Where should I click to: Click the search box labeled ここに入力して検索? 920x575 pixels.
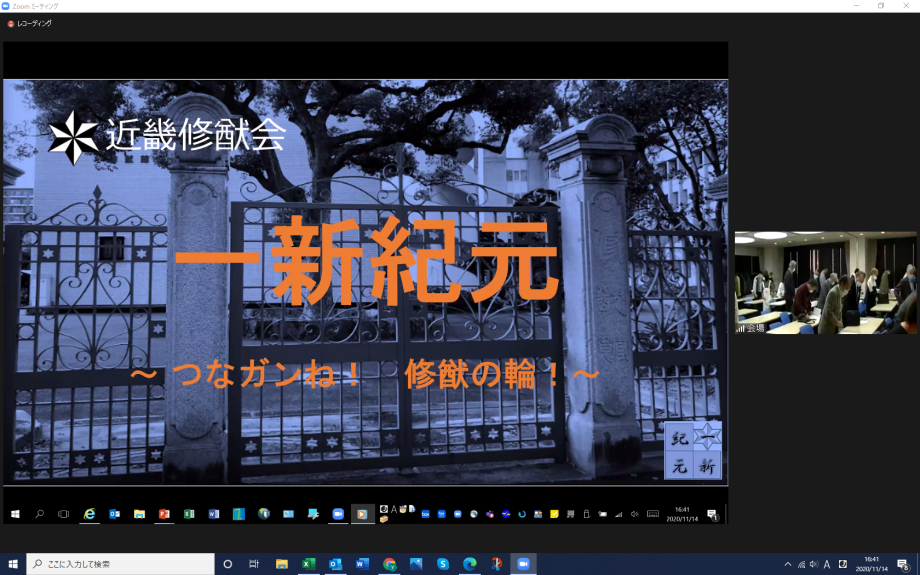[120, 564]
